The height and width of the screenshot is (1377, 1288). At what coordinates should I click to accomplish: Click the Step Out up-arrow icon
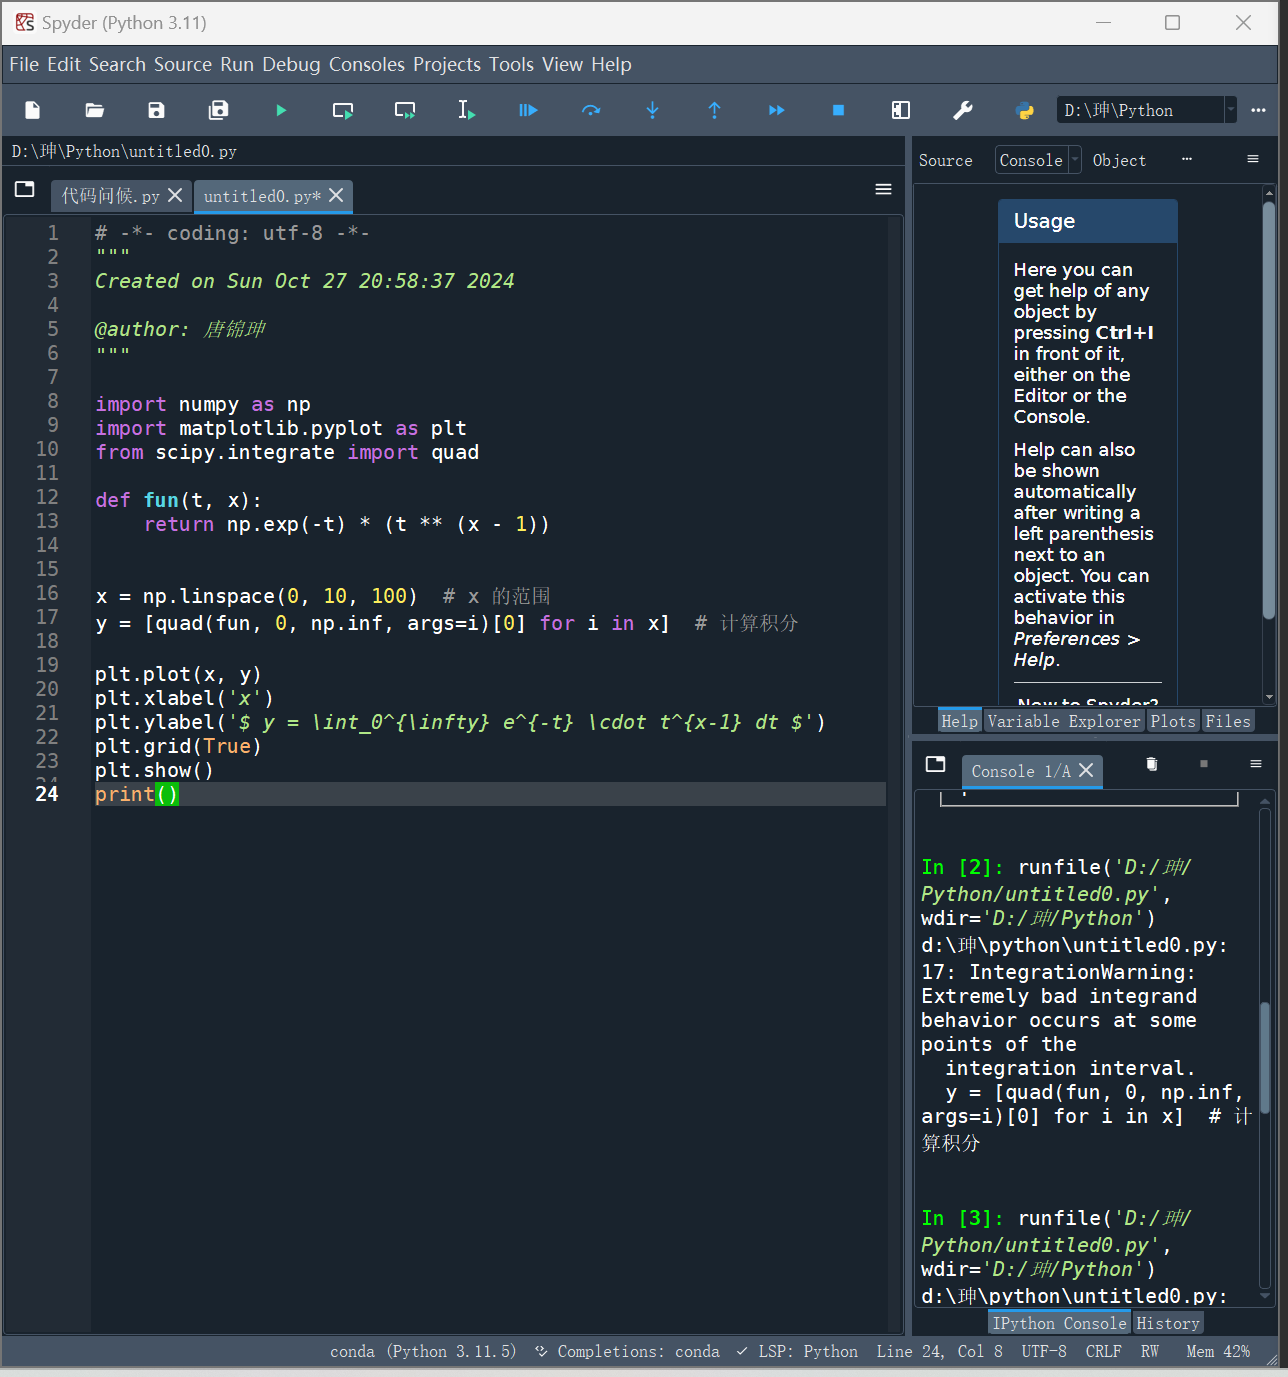[714, 110]
